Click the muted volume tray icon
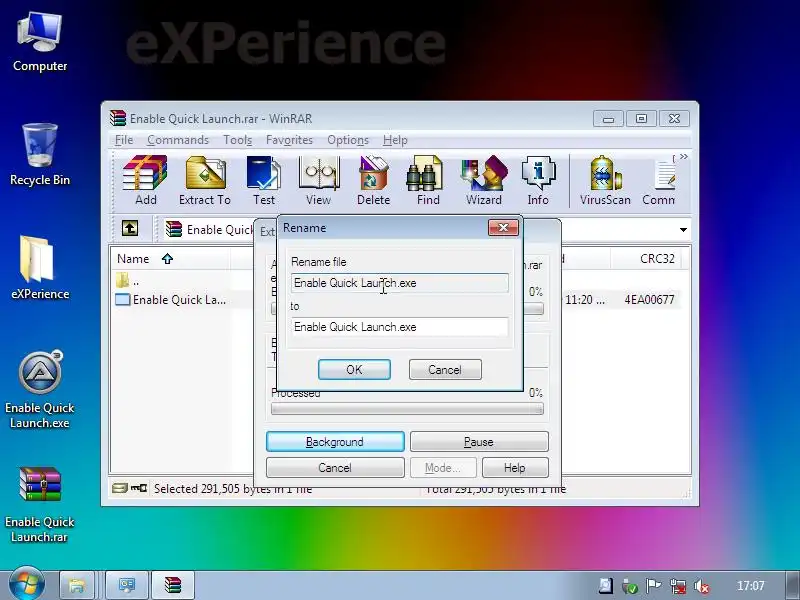This screenshot has height=600, width=800. 703,586
